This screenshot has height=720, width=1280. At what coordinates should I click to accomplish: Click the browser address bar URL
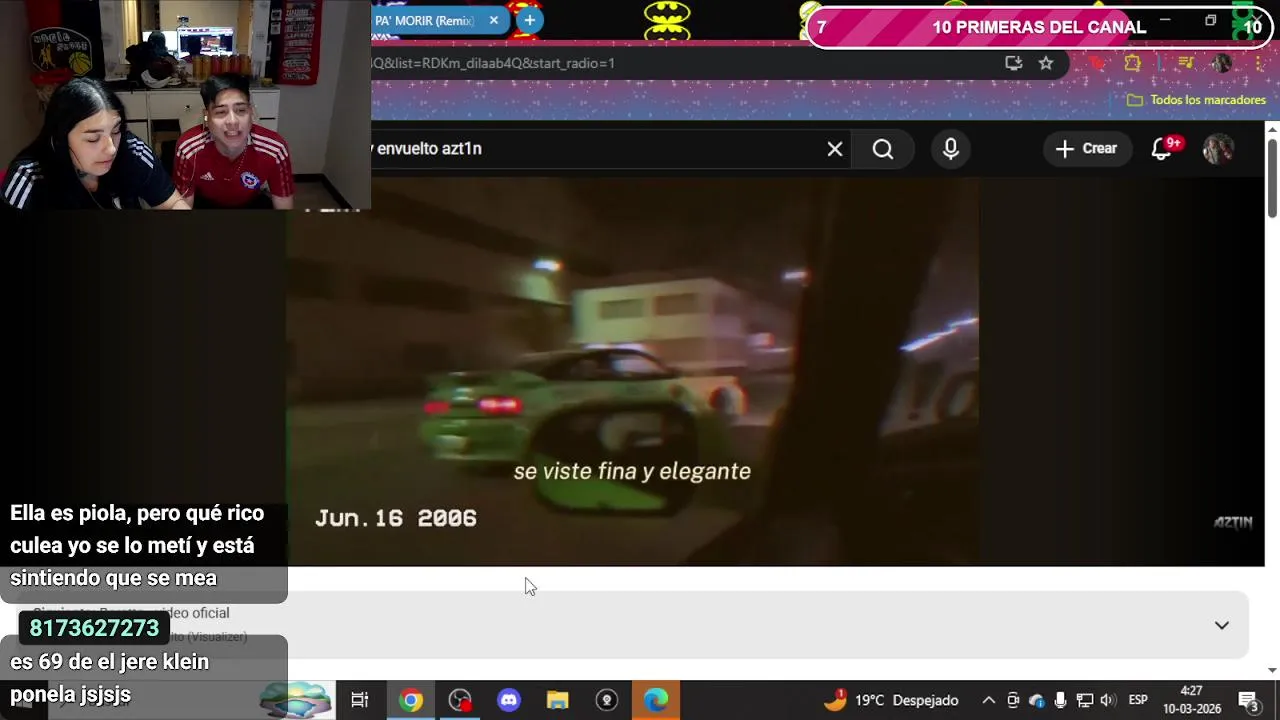click(493, 63)
